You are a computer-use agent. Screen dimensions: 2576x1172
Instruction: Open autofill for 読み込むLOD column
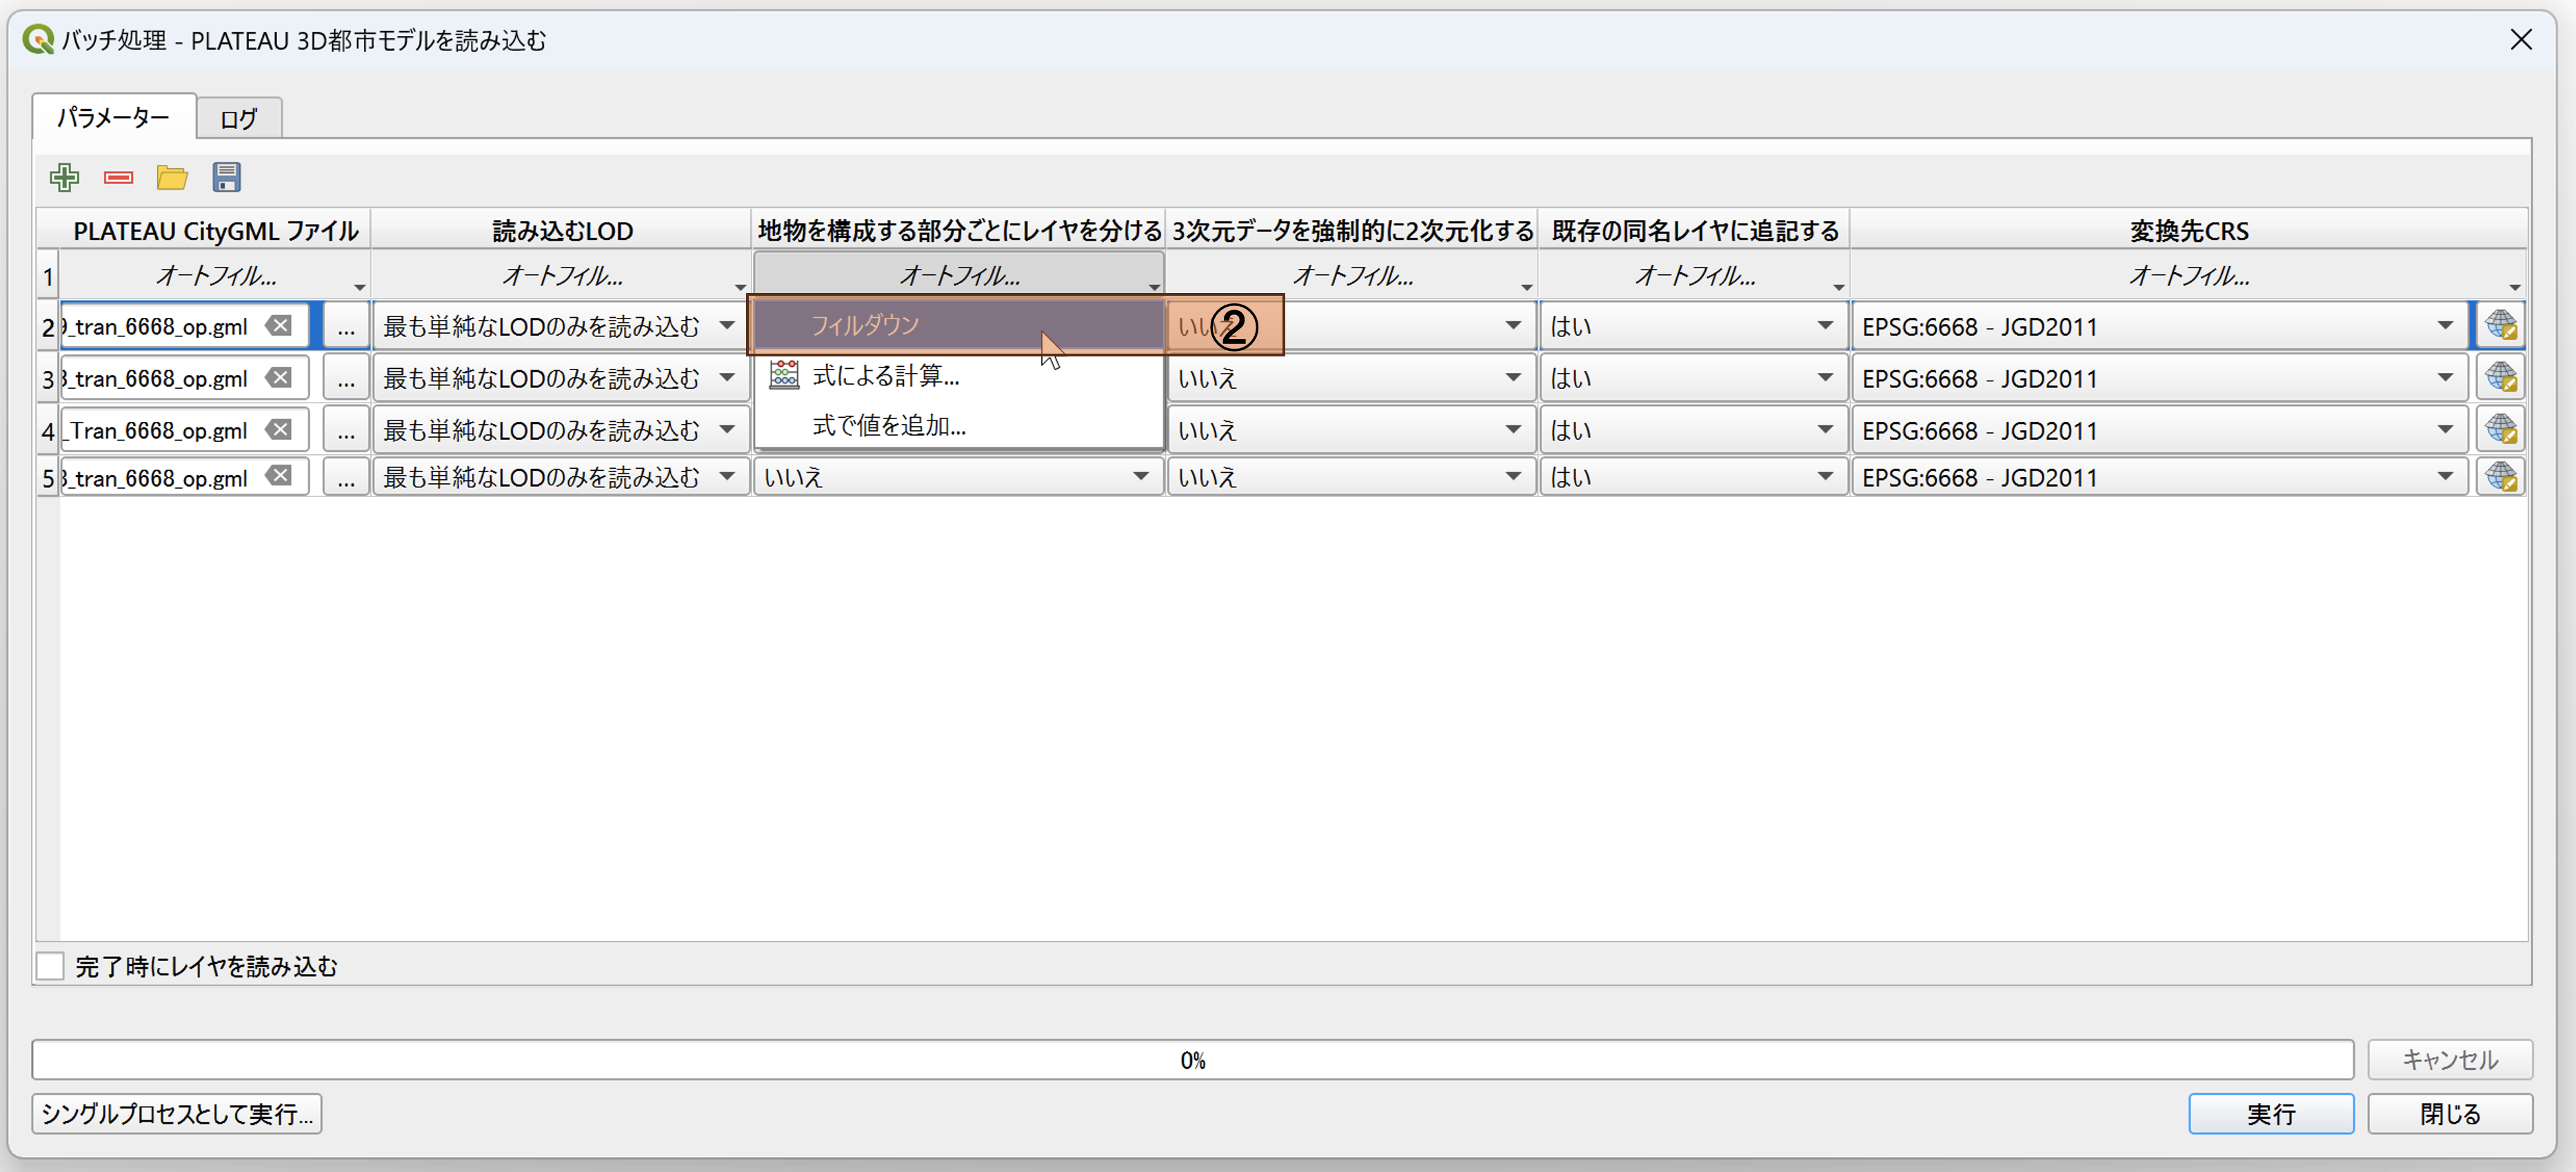[562, 276]
